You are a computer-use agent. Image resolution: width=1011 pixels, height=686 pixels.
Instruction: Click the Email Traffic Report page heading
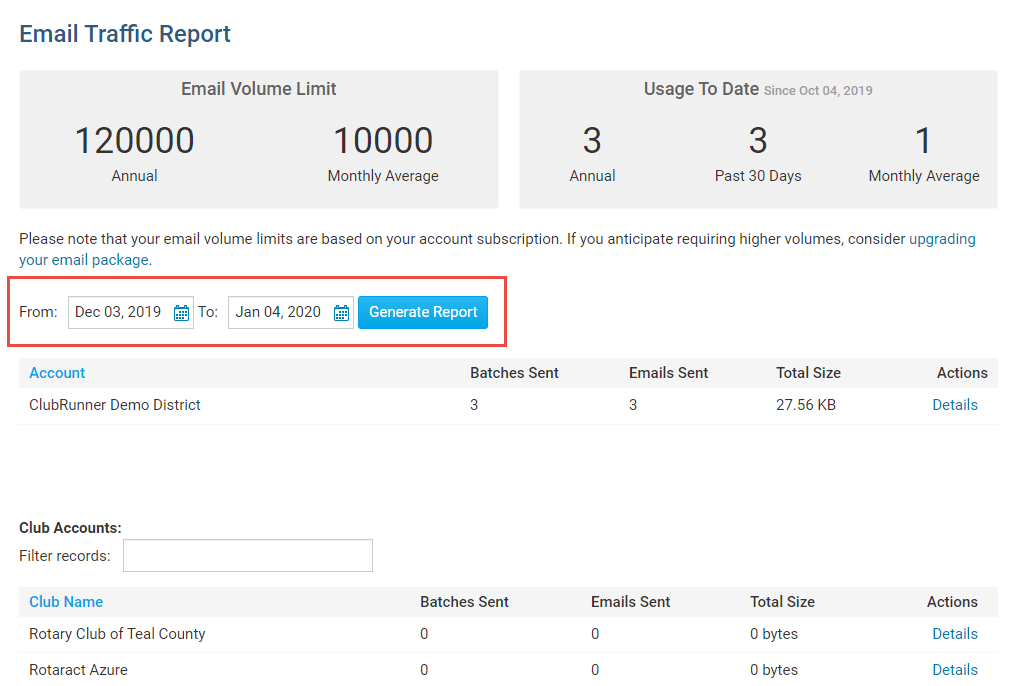pos(125,34)
